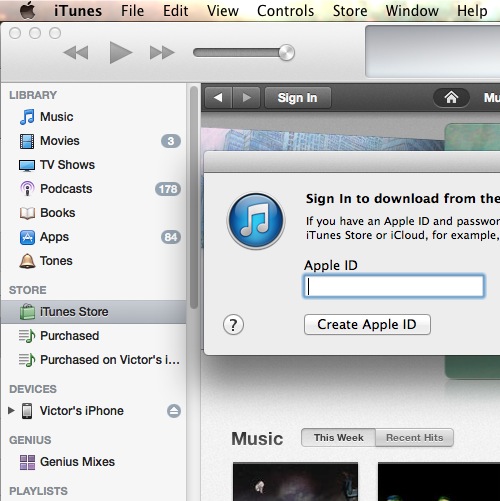Open the Edit menu
The width and height of the screenshot is (500, 501).
[175, 11]
